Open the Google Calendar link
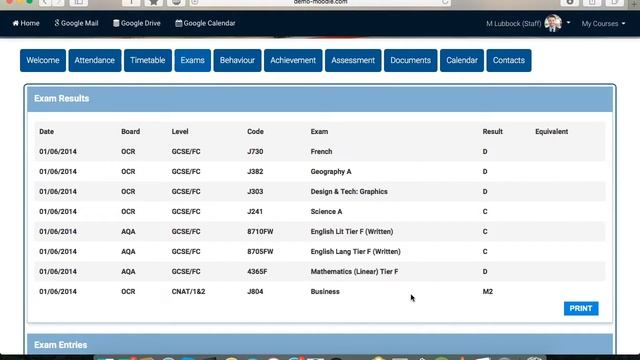Image resolution: width=640 pixels, height=360 pixels. 205,23
